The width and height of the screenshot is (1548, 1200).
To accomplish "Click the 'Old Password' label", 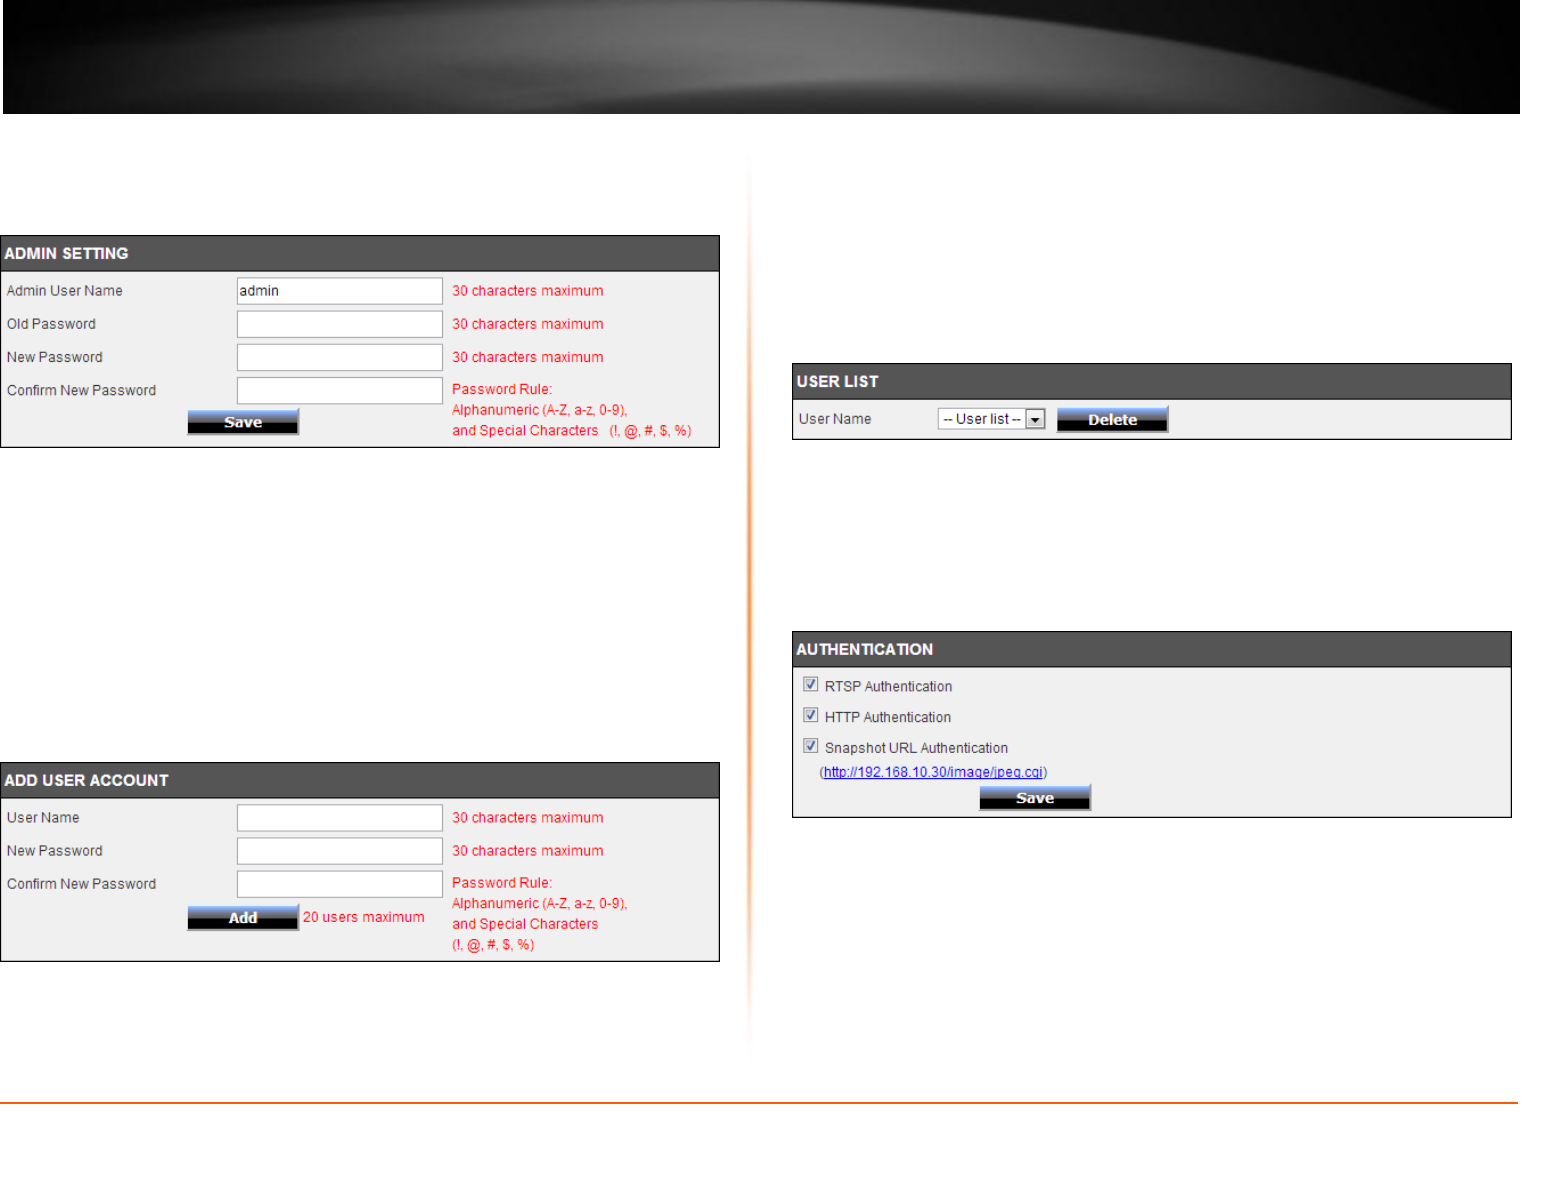I will coord(51,324).
